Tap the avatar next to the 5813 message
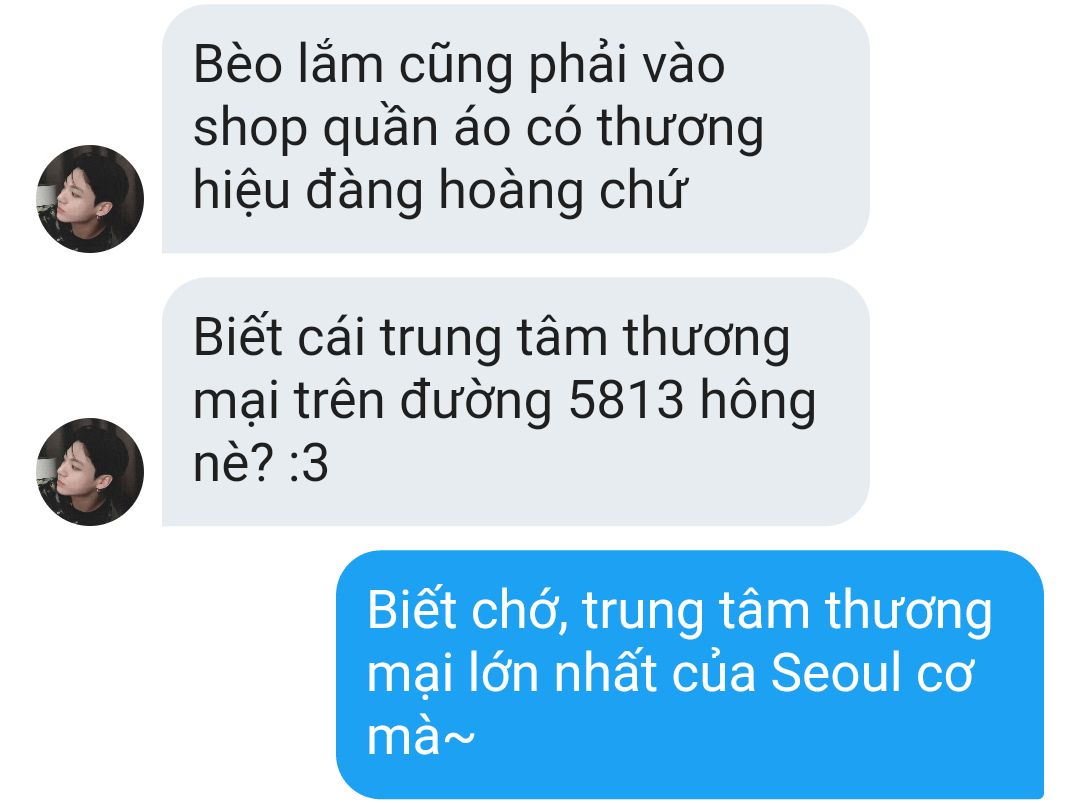 coord(90,472)
